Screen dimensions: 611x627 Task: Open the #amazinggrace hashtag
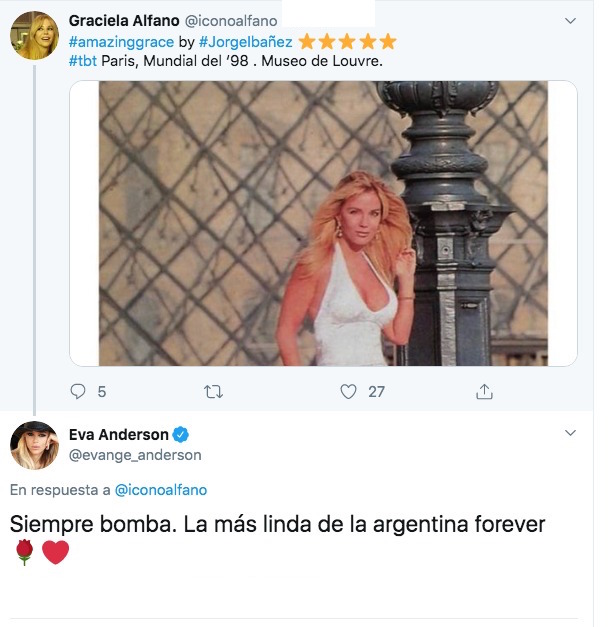click(121, 42)
